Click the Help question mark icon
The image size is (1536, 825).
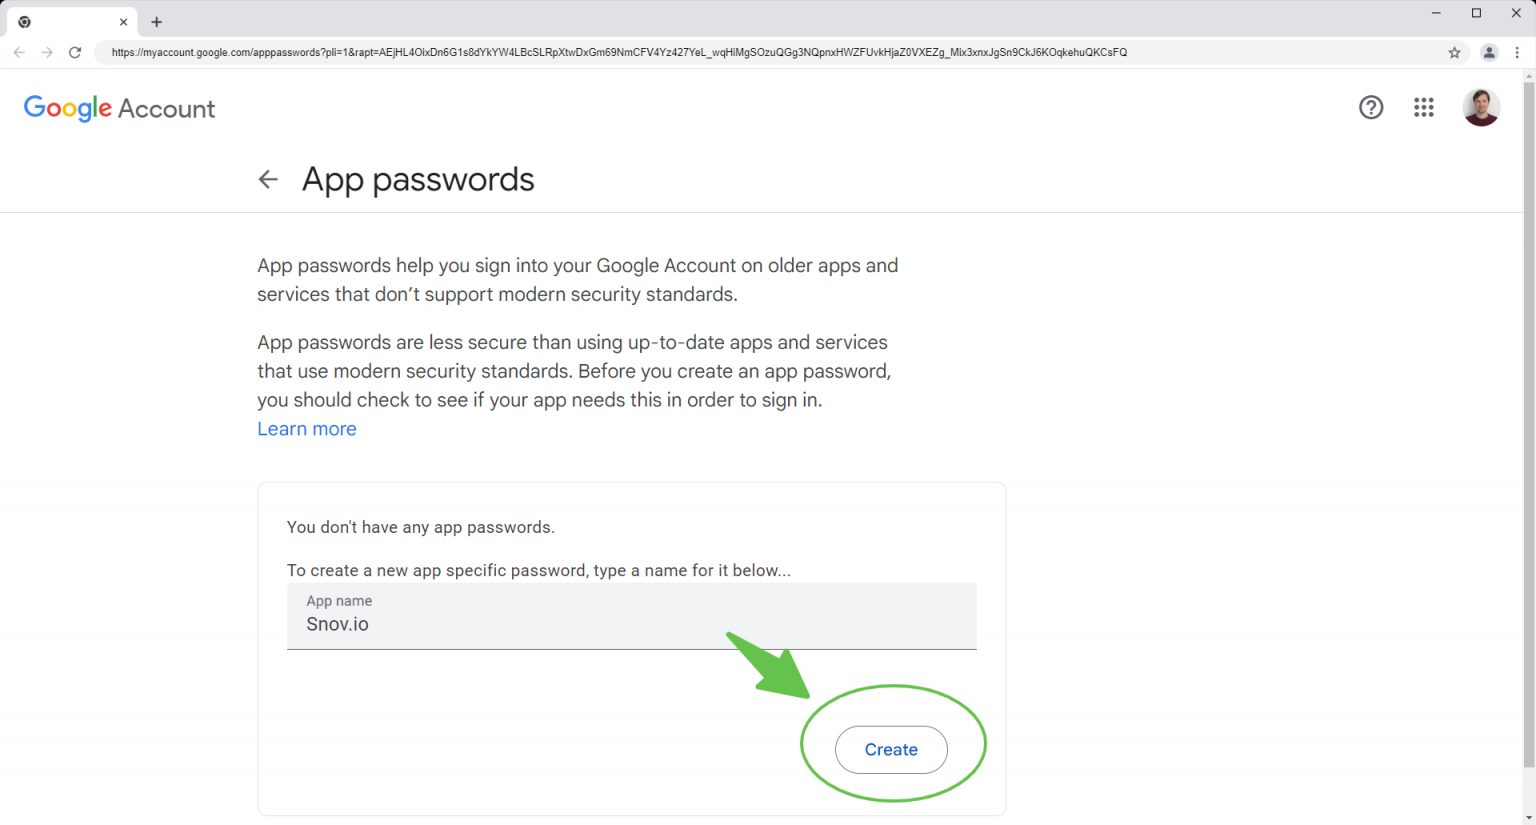coord(1371,107)
